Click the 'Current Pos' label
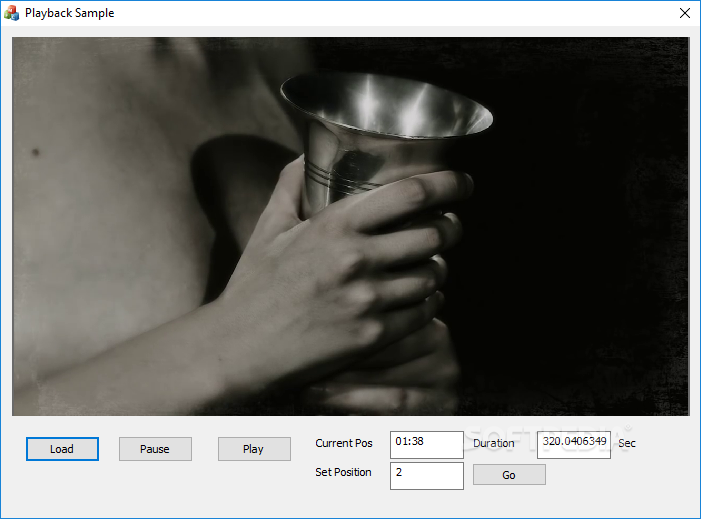The image size is (701, 519). tap(344, 443)
